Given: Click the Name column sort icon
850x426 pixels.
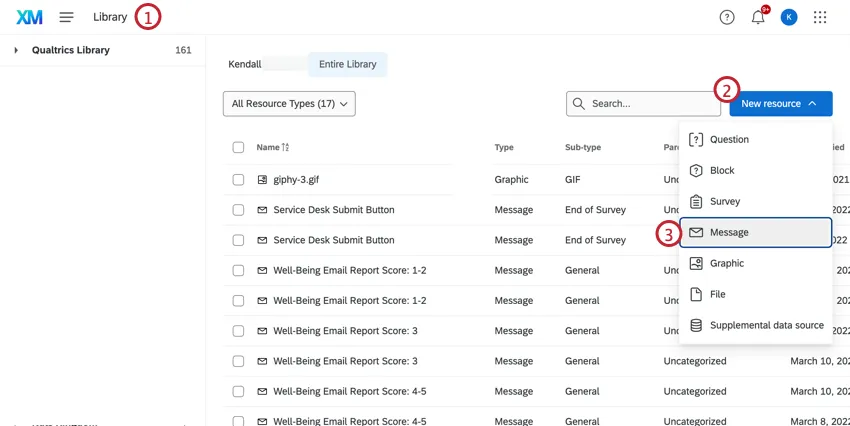Looking at the screenshot, I should [286, 147].
